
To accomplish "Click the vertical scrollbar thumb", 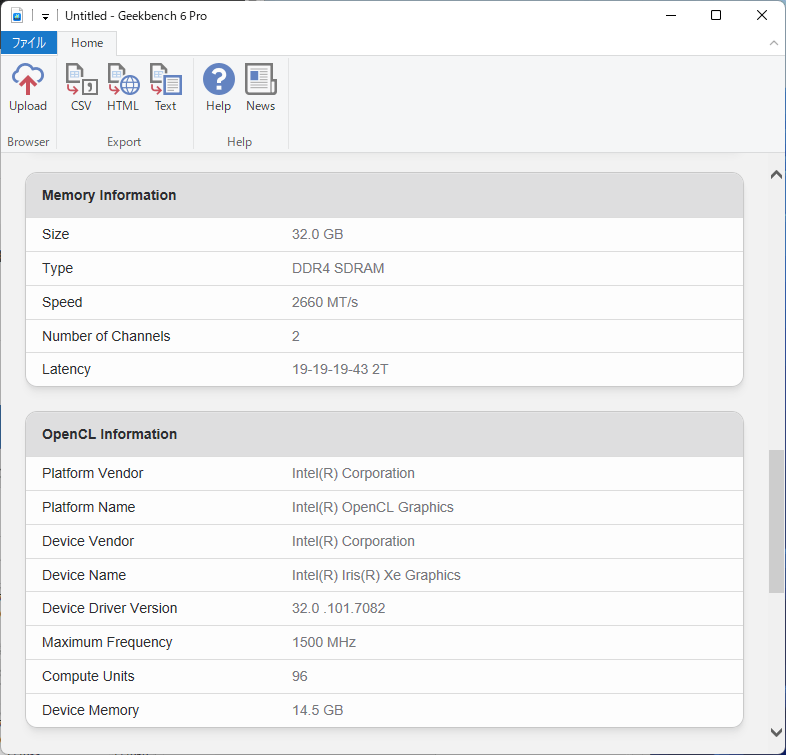I will [x=776, y=520].
